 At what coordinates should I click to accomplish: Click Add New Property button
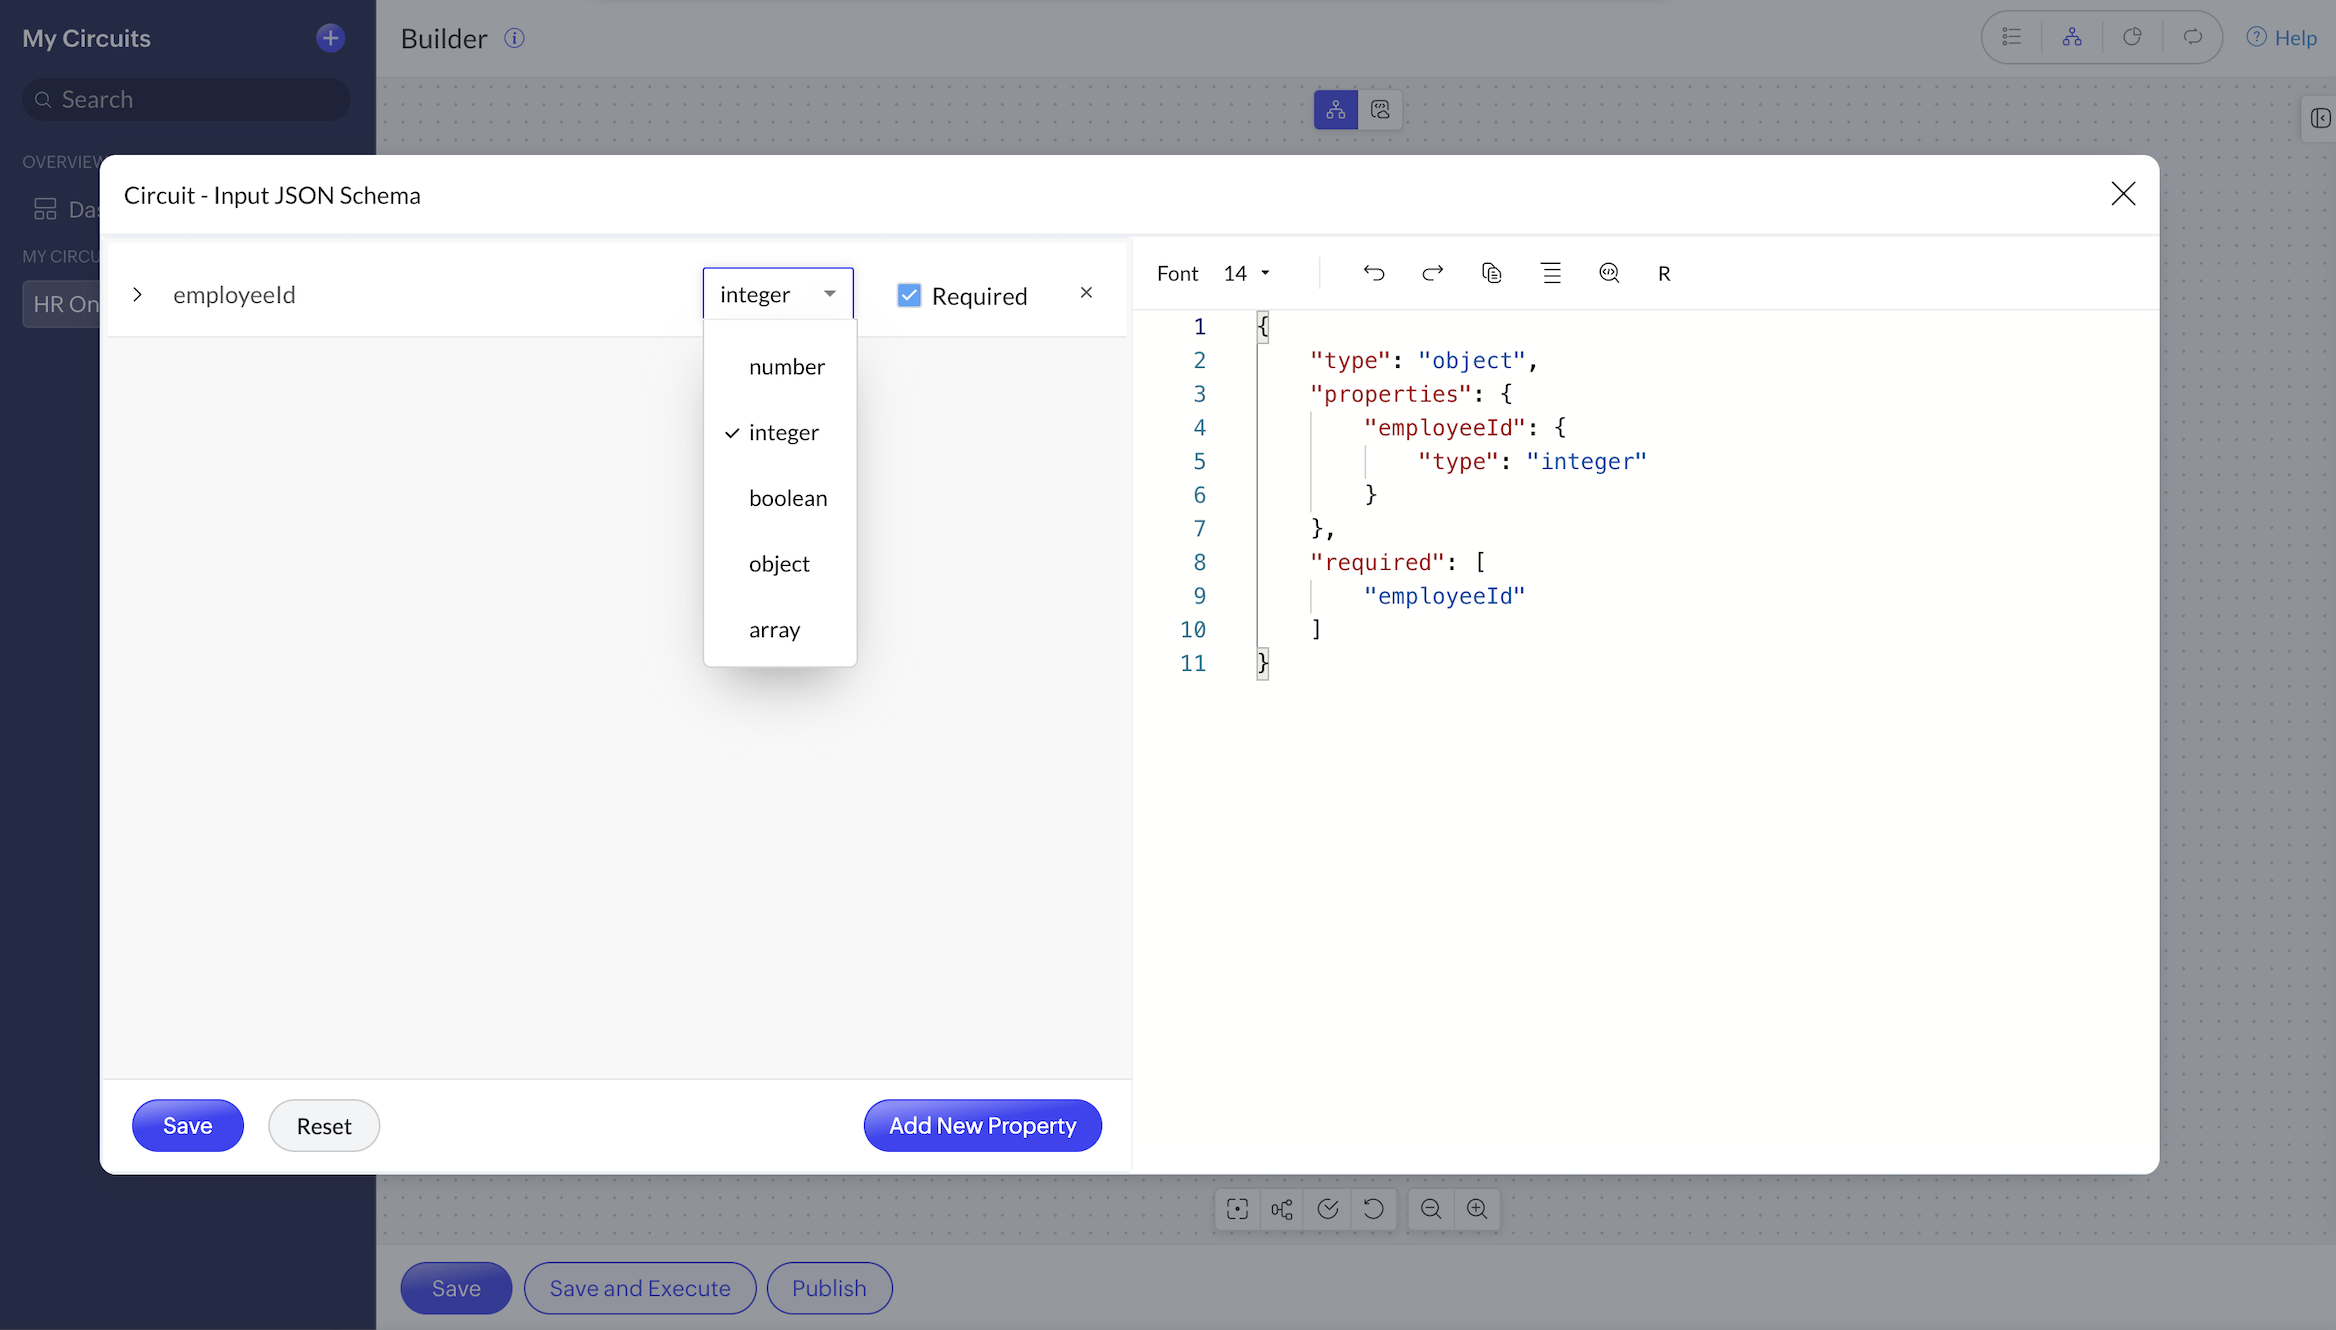point(982,1126)
